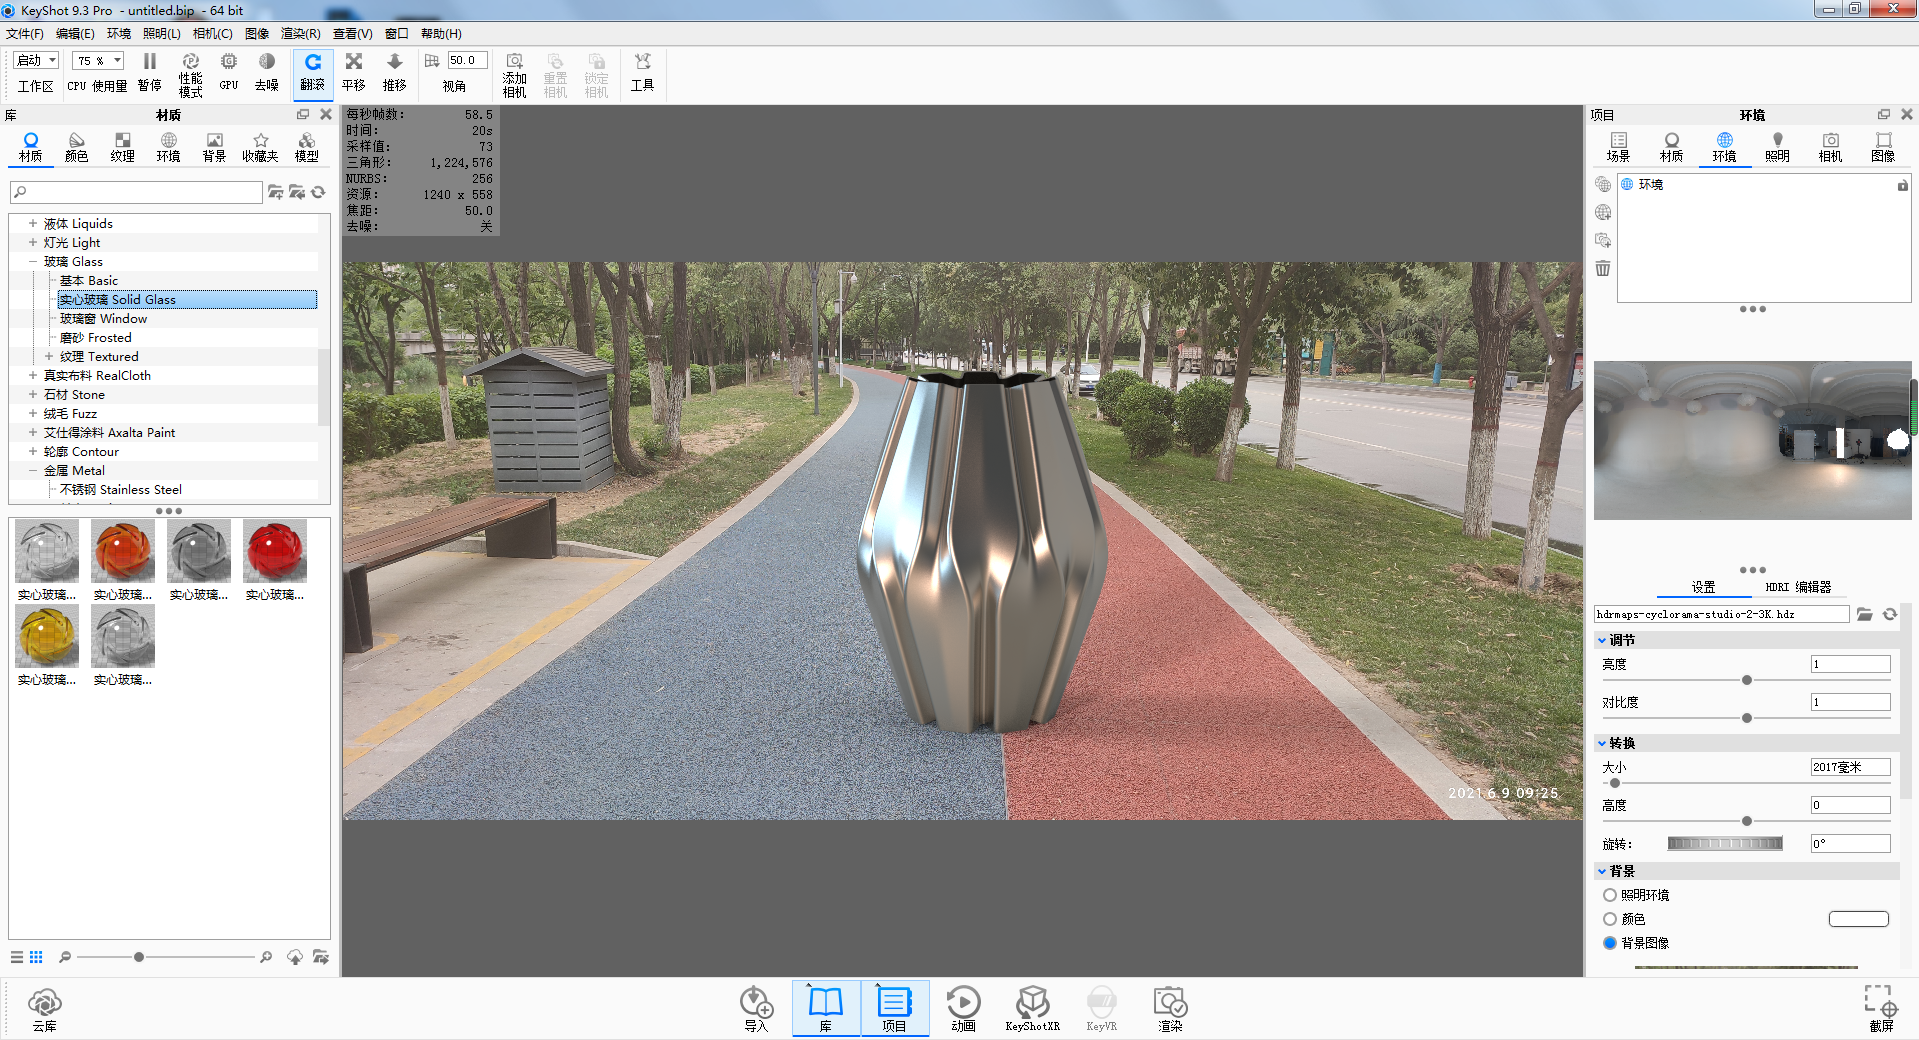Switch to project 相机 tab
This screenshot has width=1919, height=1040.
point(1830,147)
